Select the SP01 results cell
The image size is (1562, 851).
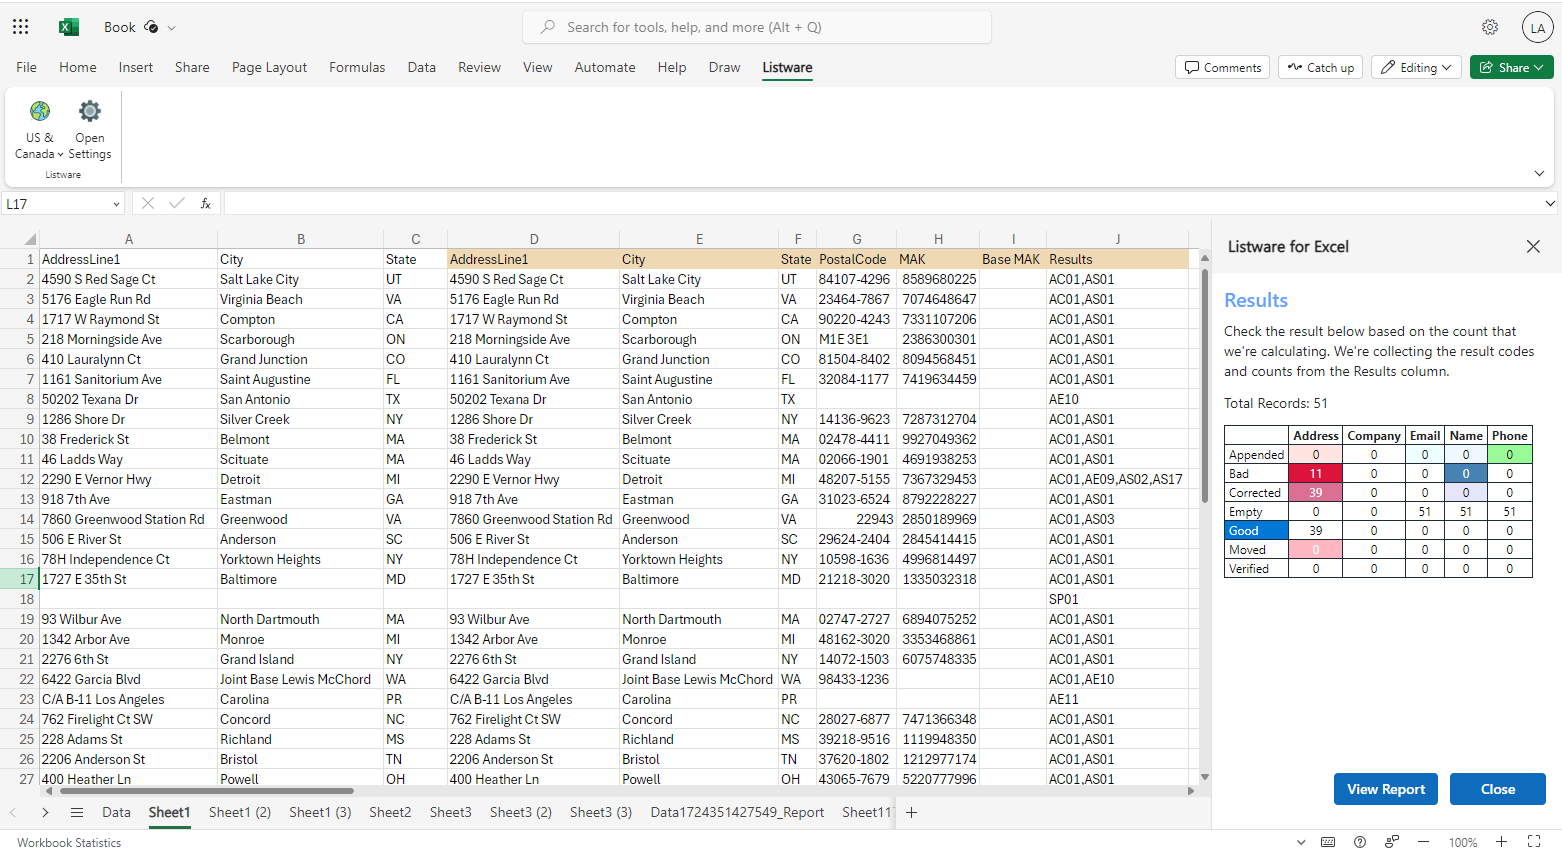click(x=1117, y=599)
